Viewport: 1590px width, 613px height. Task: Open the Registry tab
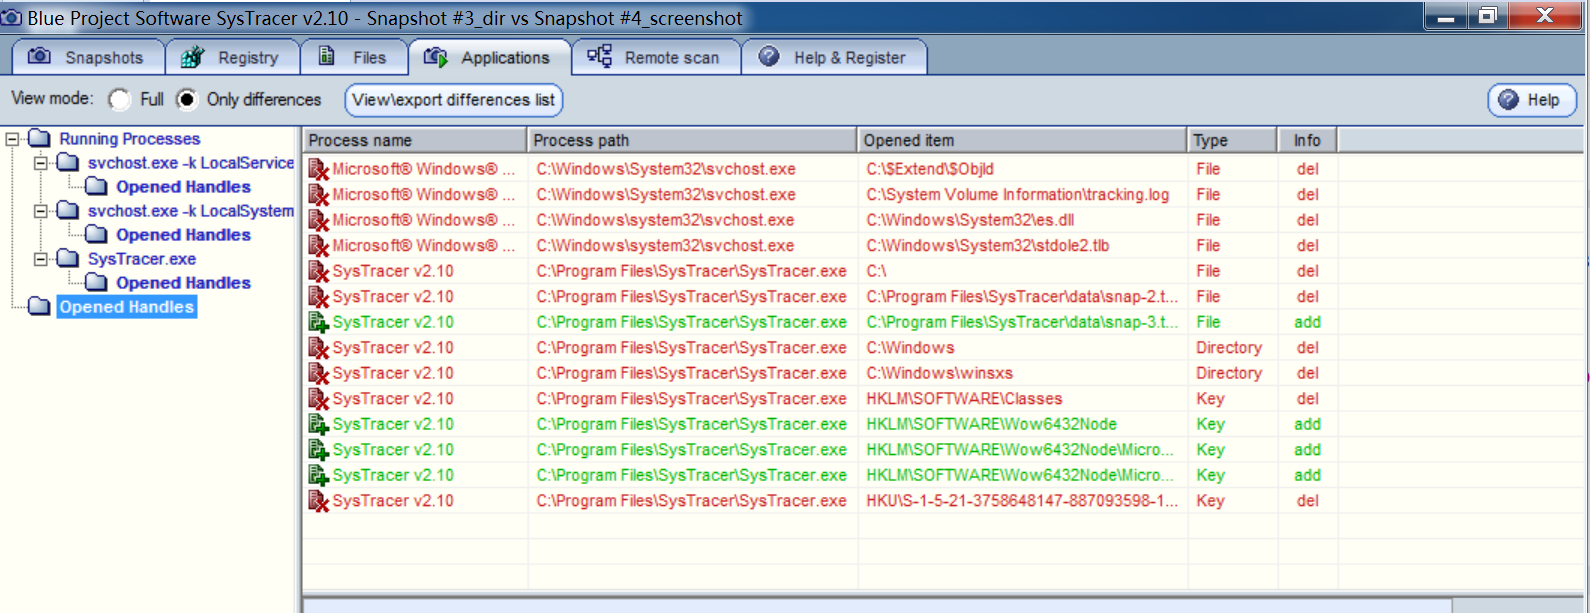232,57
